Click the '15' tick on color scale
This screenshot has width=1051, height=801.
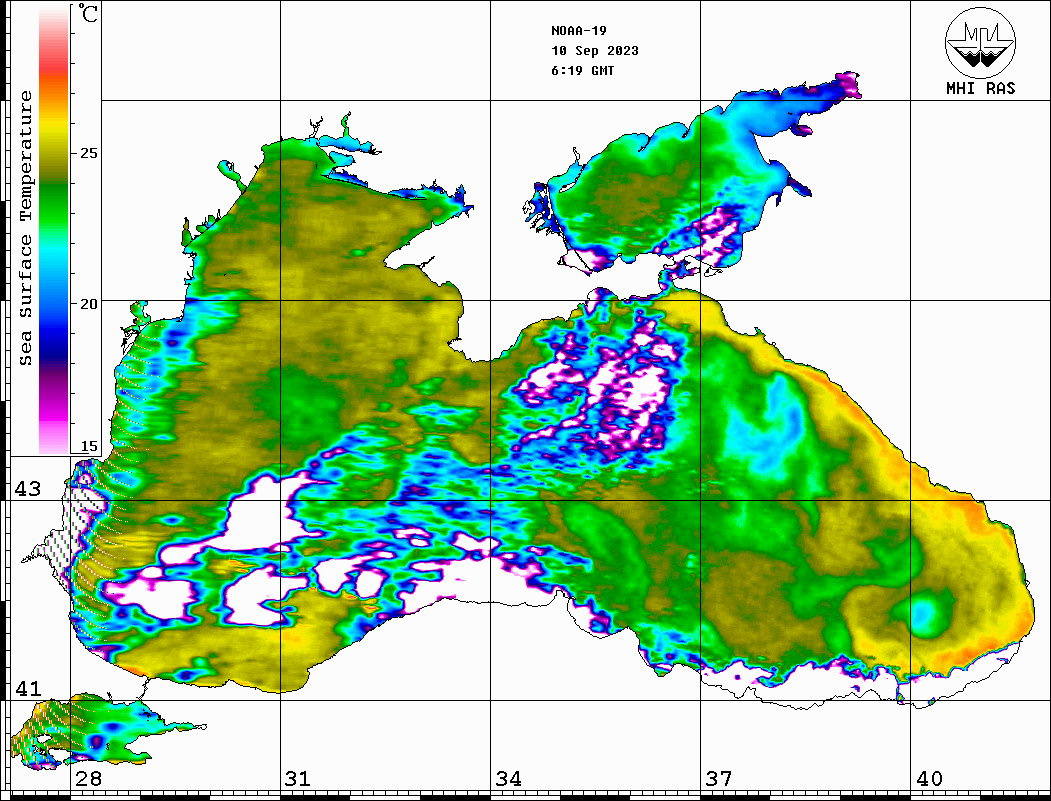89,446
